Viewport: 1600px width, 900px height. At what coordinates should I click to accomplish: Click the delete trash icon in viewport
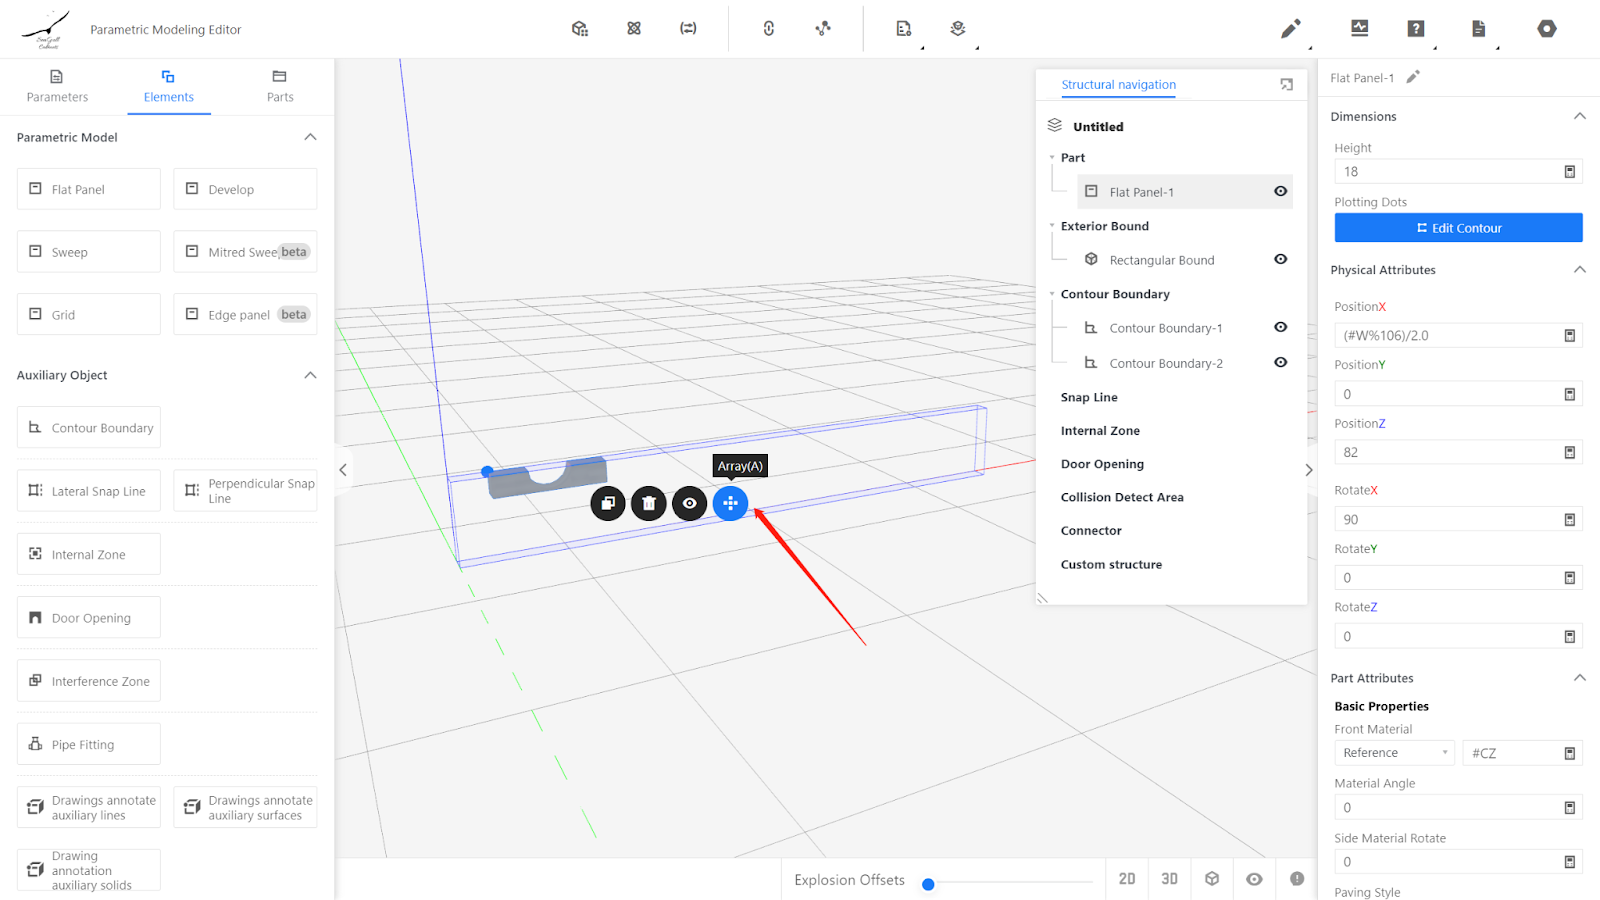click(x=648, y=503)
